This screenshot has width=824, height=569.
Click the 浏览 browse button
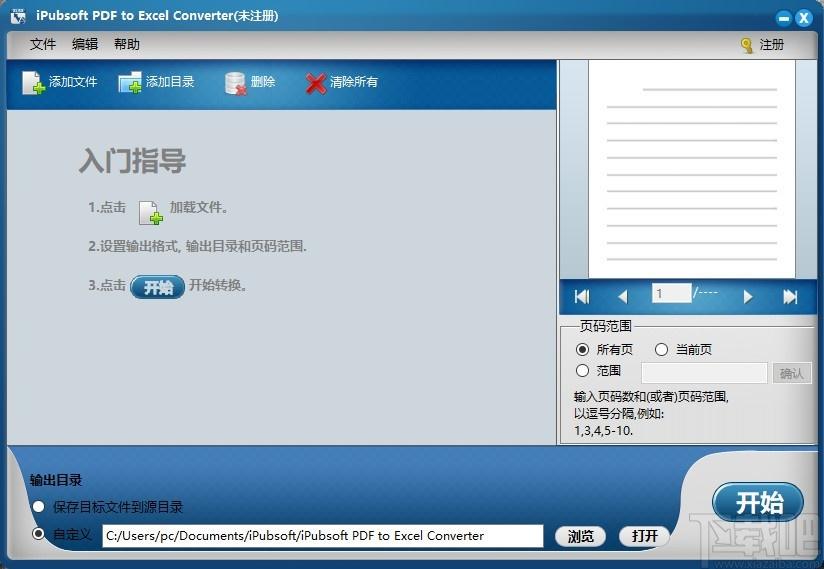click(x=580, y=536)
